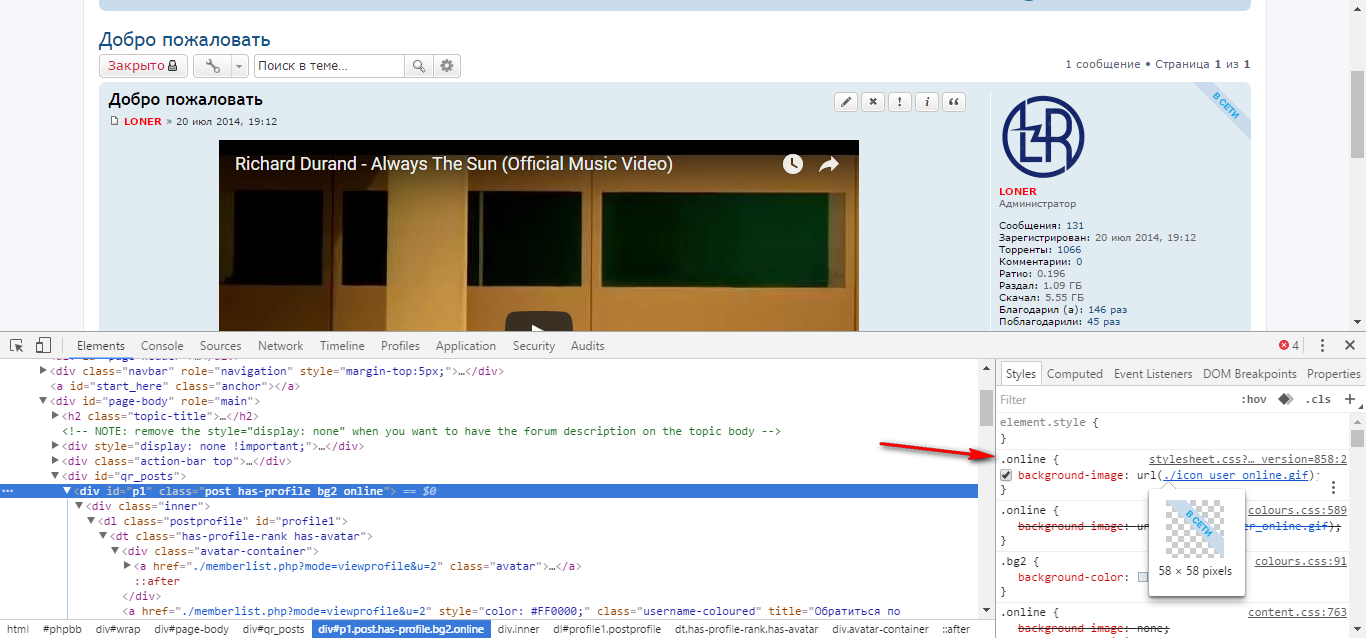Open the Security tab

click(x=534, y=346)
